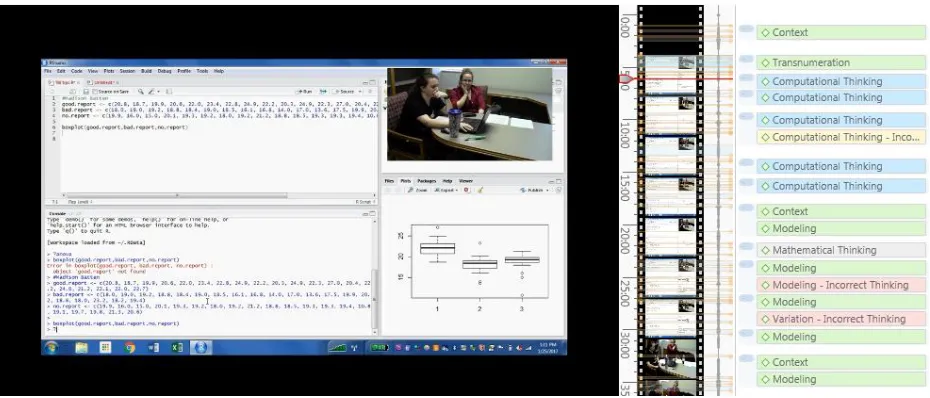Click the find/replace magnifier icon
This screenshot has height=398, width=930.
point(141,92)
